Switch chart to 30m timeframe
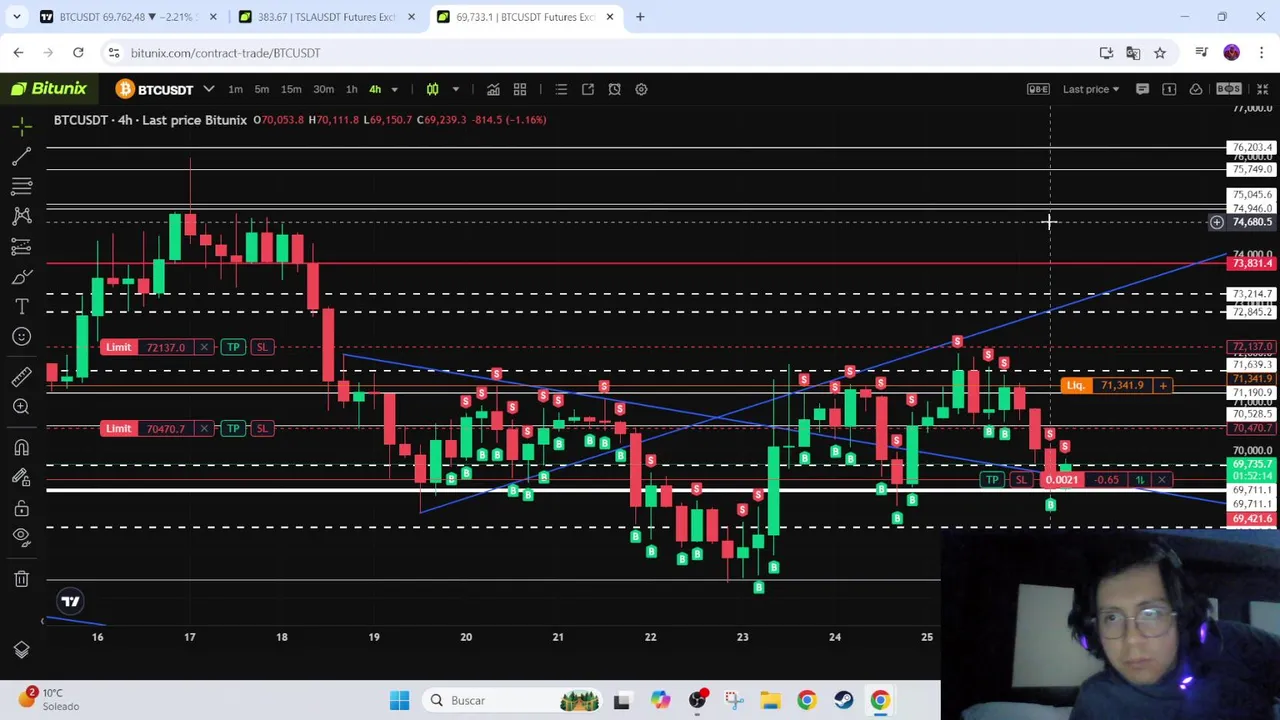Viewport: 1280px width, 720px height. [x=323, y=89]
